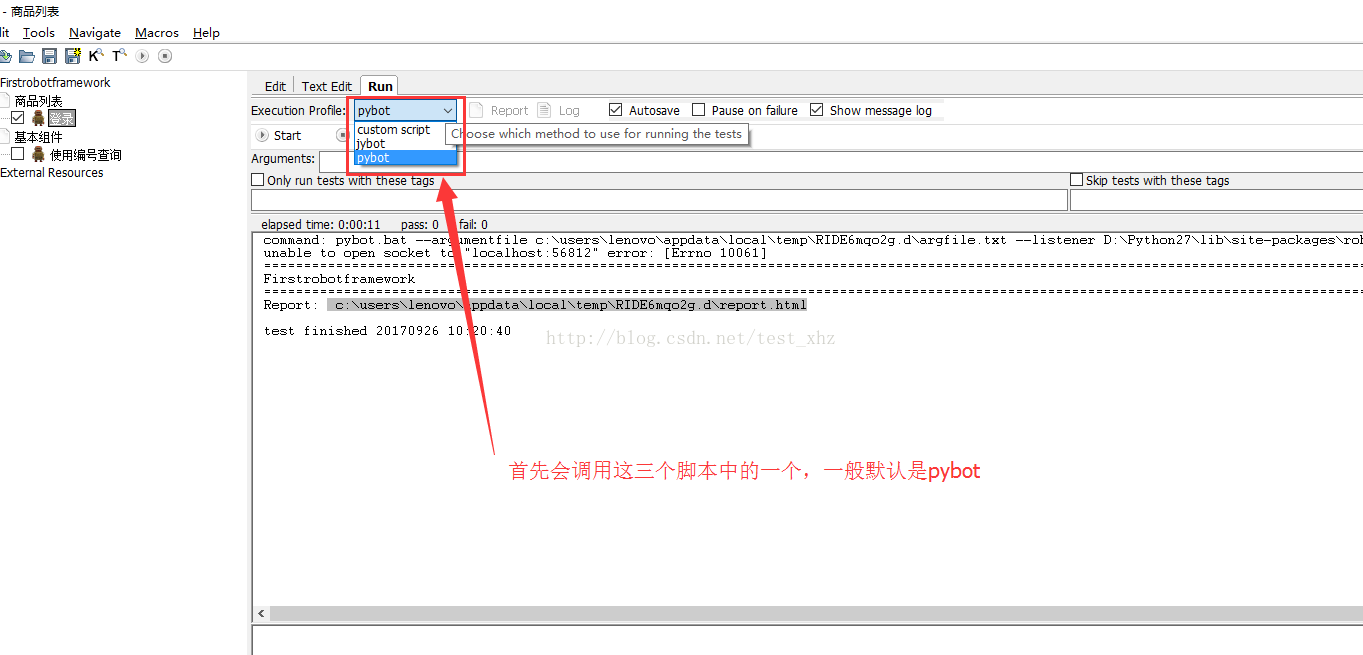Click the include tags input field
Image resolution: width=1363 pixels, height=655 pixels.
click(x=659, y=200)
